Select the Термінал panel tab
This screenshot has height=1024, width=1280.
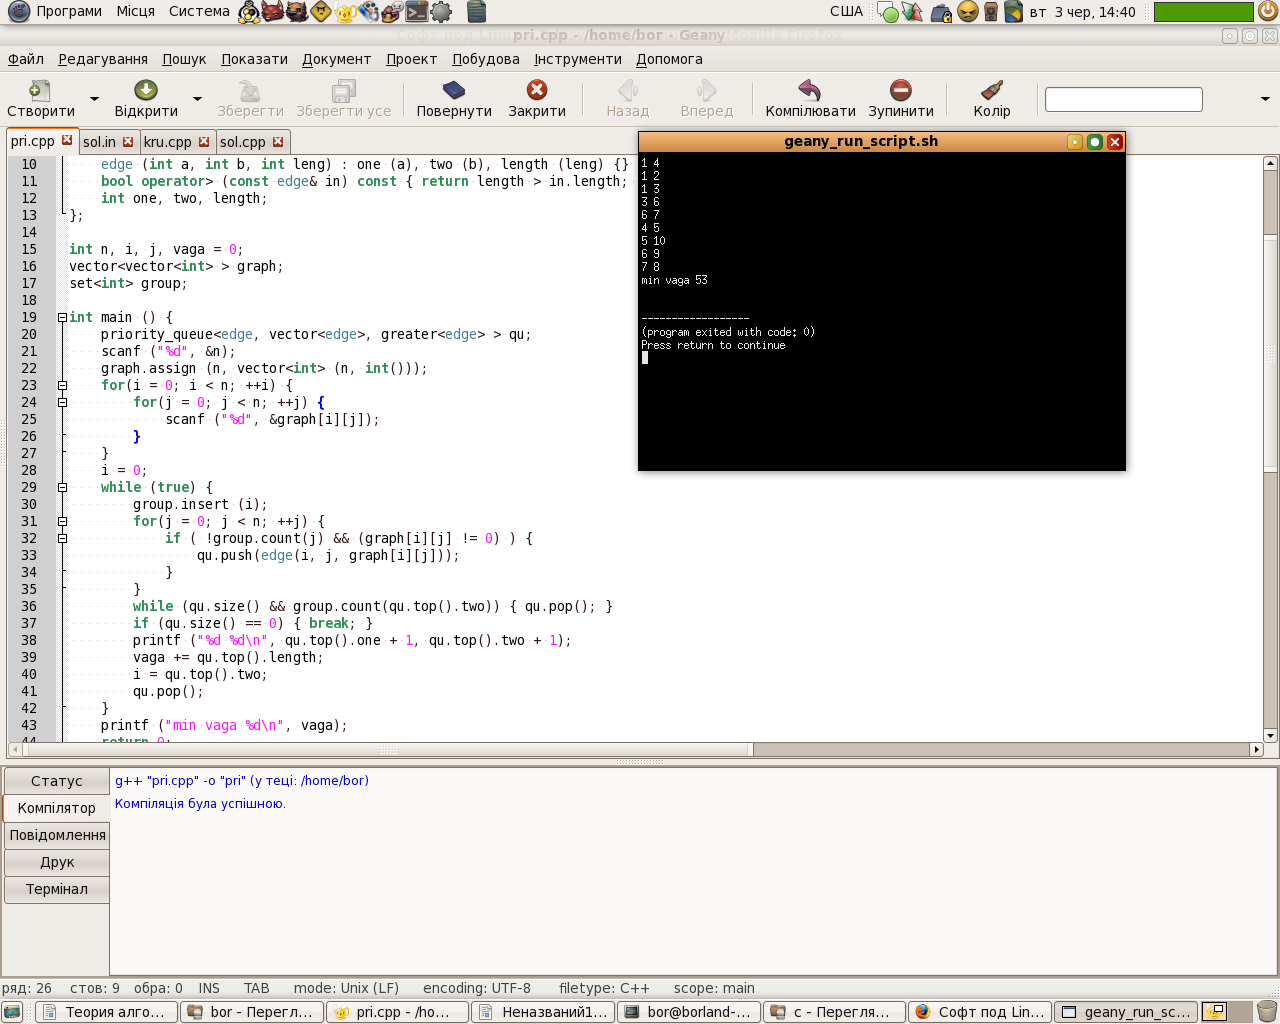coord(56,889)
